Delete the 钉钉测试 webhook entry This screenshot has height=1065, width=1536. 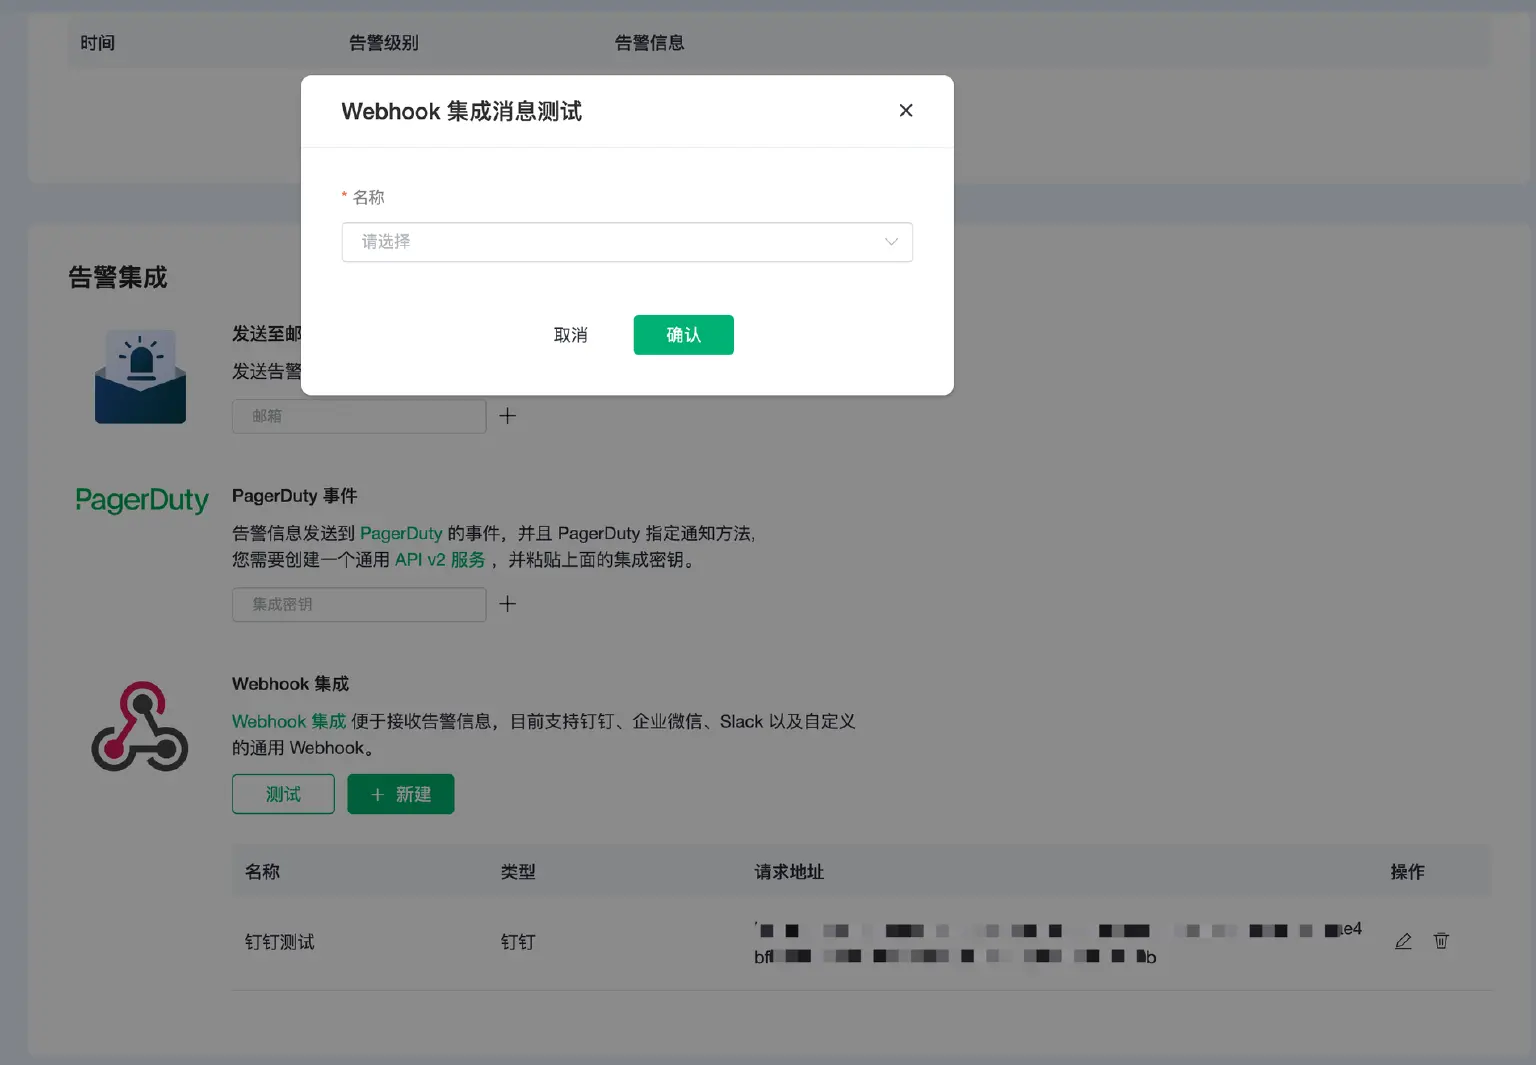1441,941
